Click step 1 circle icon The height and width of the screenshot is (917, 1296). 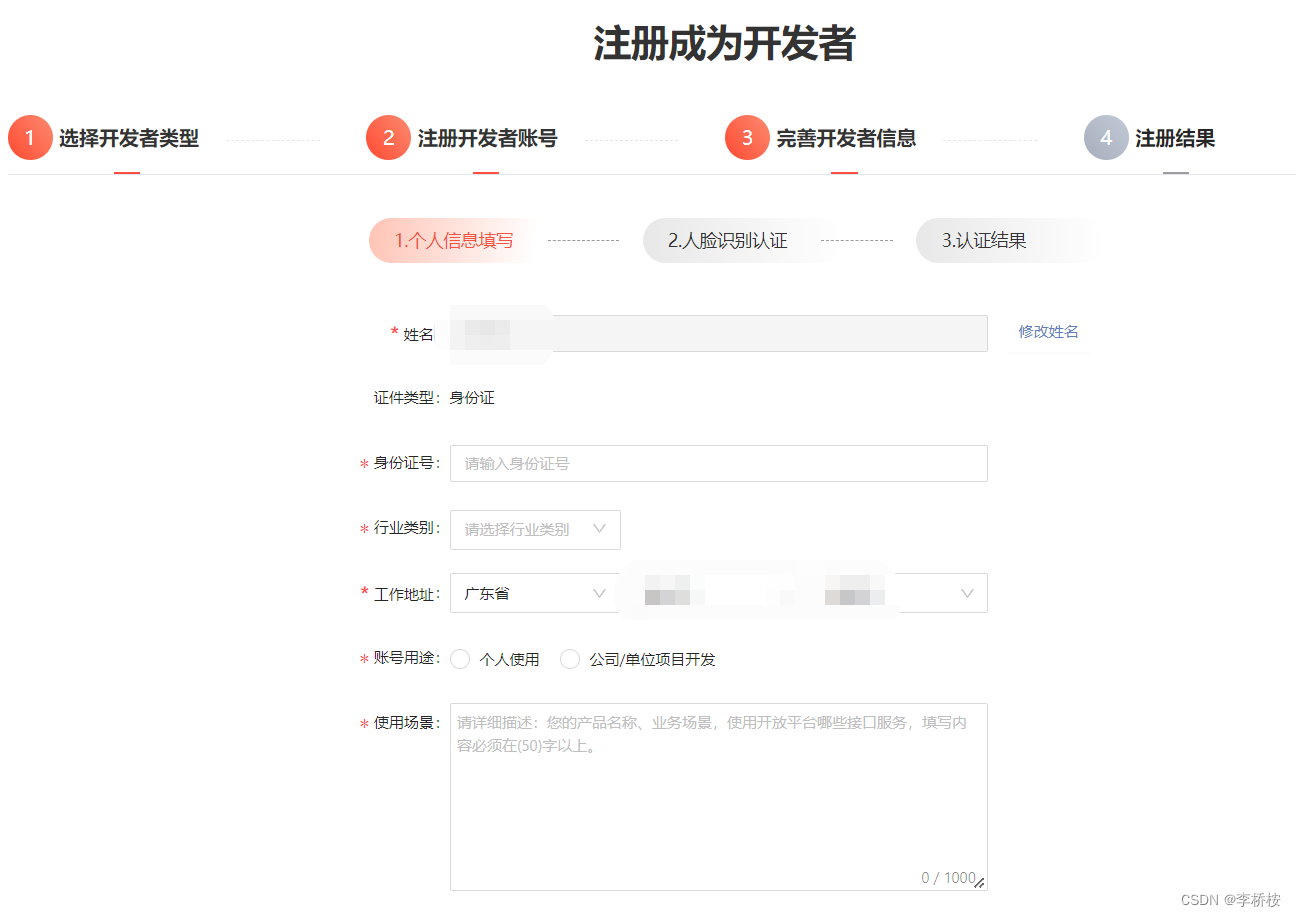pyautogui.click(x=30, y=138)
